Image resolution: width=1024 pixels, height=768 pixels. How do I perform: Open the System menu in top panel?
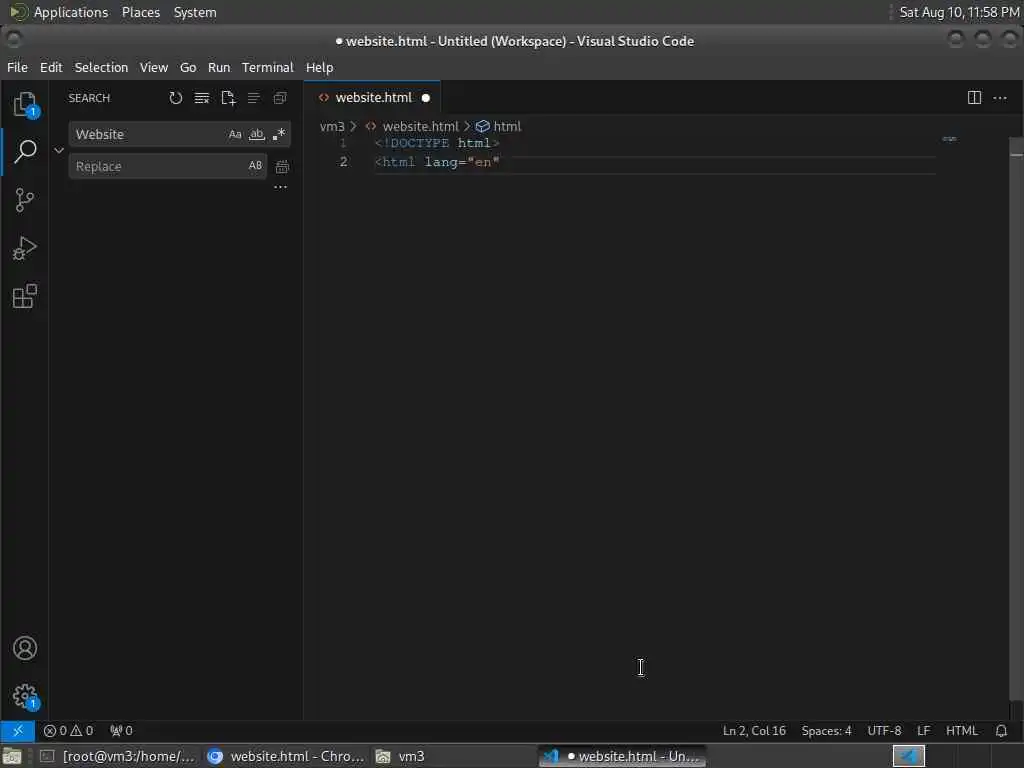[x=195, y=12]
